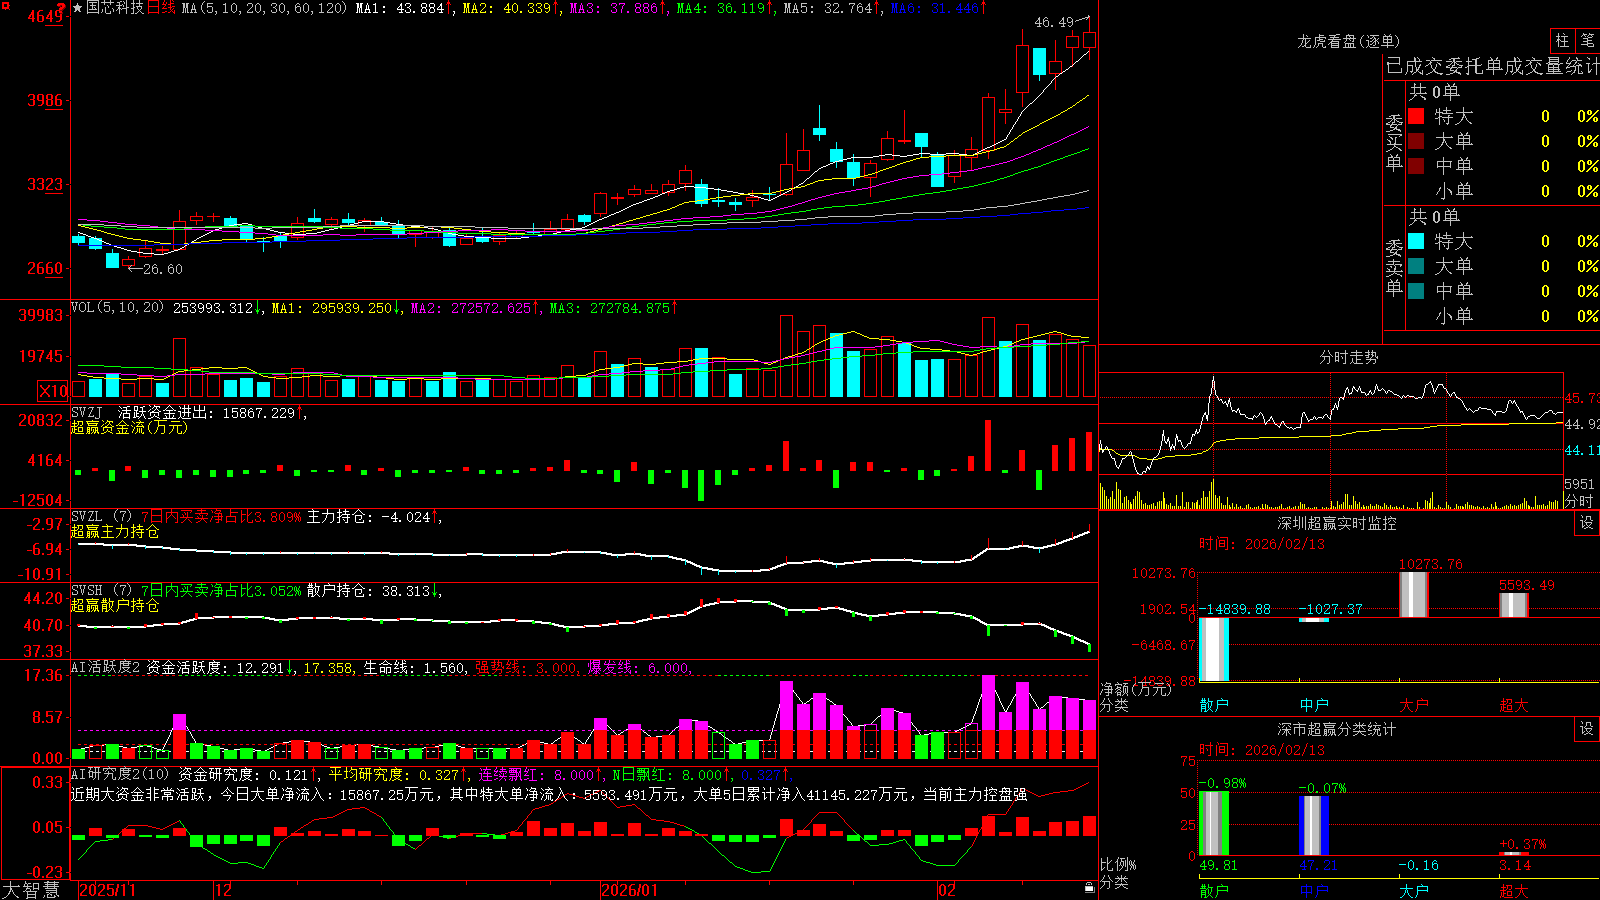Select 散户 category in 深圳超赢实时监控

[x=1214, y=705]
